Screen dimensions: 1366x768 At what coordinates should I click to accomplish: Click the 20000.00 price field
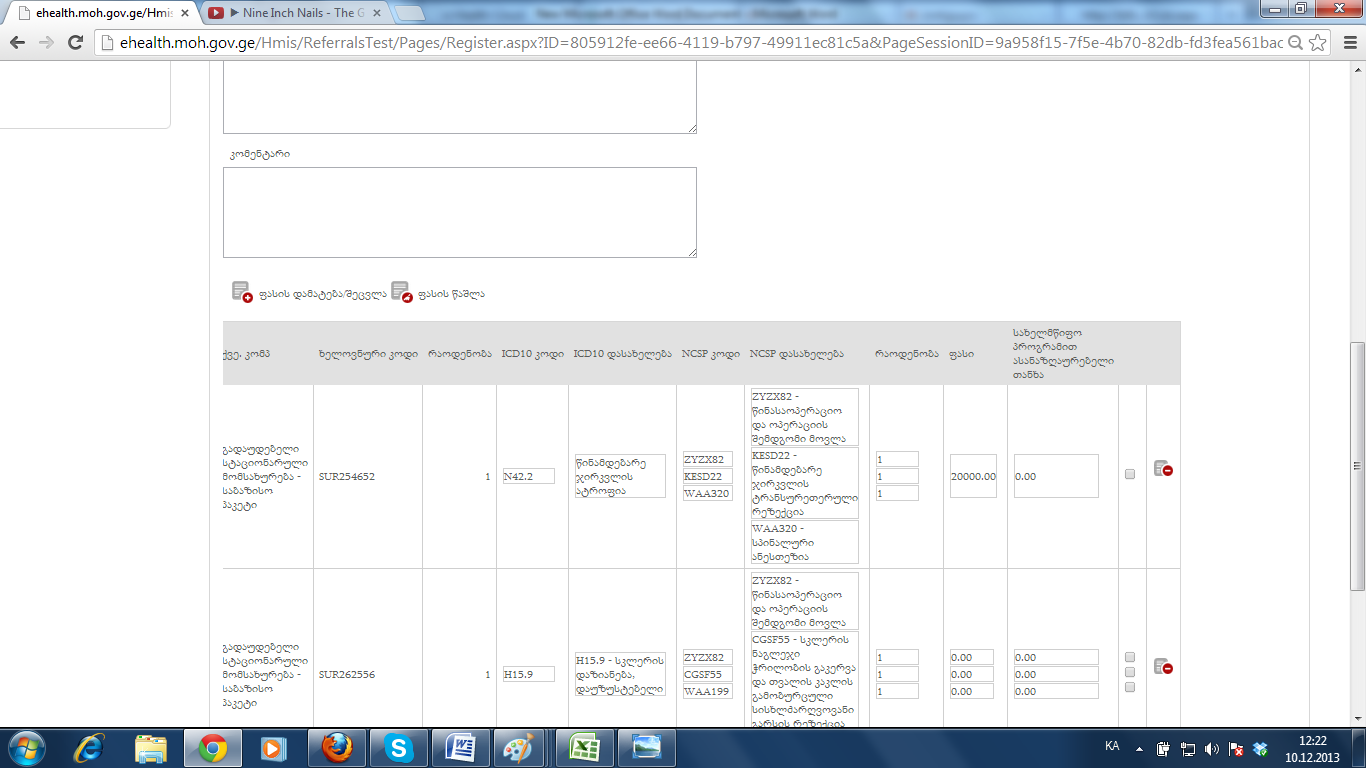coord(973,476)
